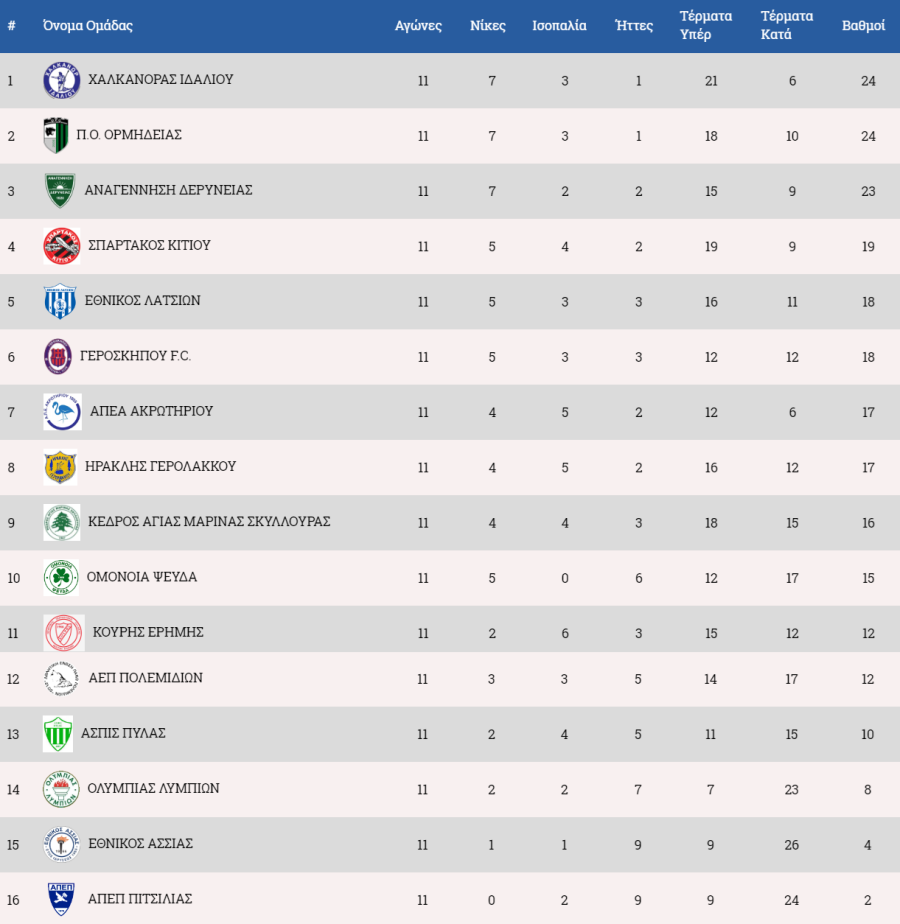Click the ΟΜΟΝΟΙΑ ΨΕΥΔΑ shamrock logo
Viewport: 900px width, 924px height.
[x=61, y=578]
